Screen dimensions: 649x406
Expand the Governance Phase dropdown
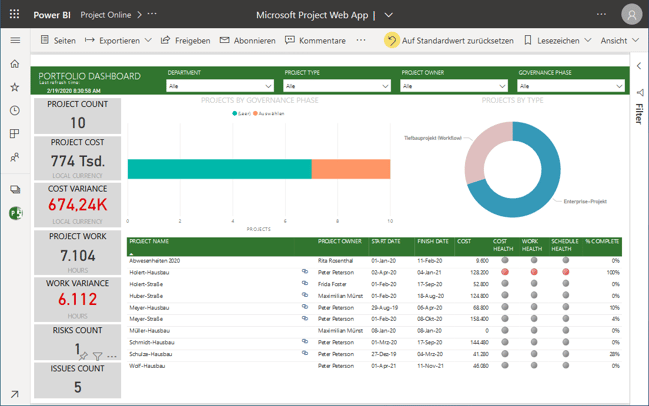coord(571,86)
